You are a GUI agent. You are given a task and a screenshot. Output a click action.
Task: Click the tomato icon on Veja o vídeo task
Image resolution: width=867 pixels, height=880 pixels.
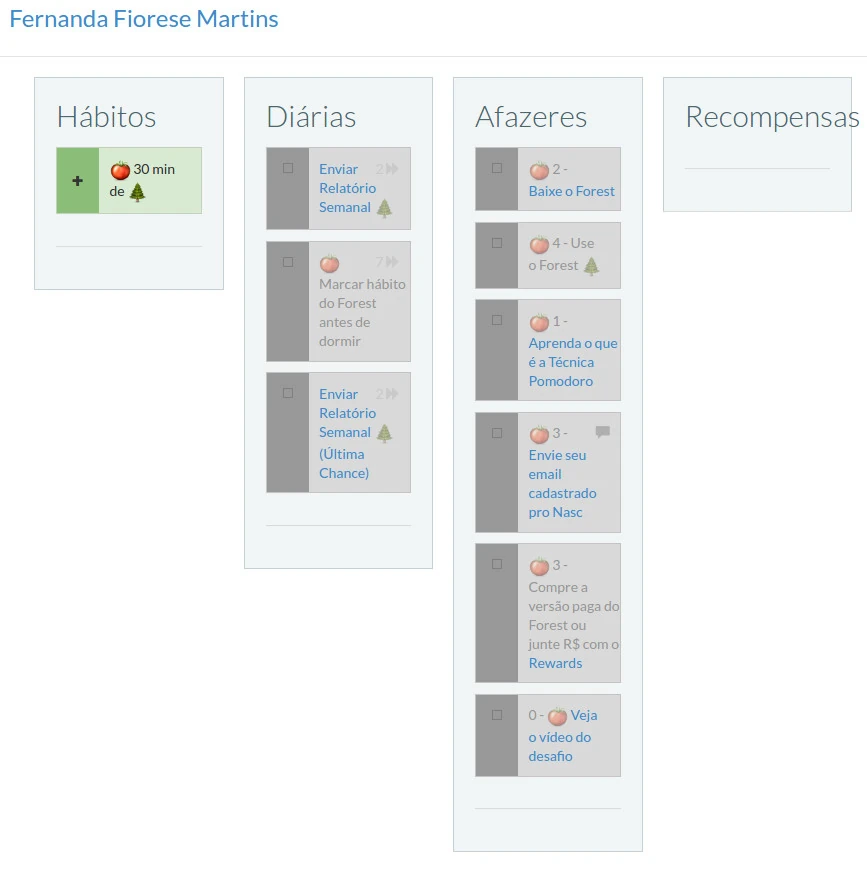(557, 716)
